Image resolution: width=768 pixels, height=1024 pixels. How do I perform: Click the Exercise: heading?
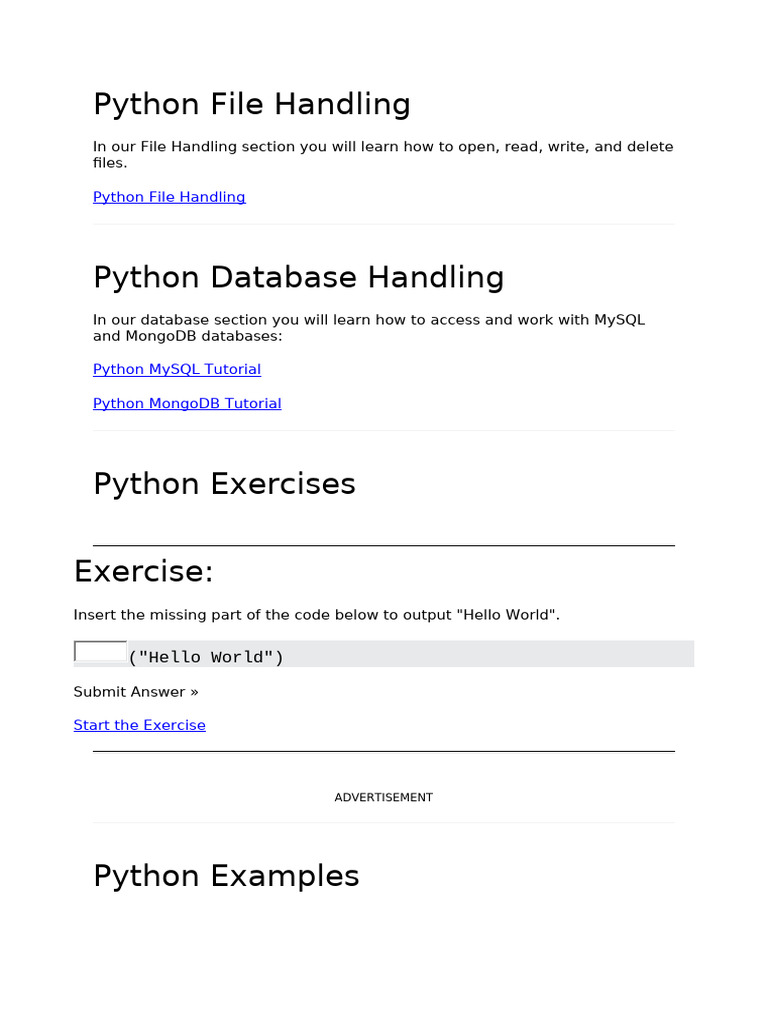tap(143, 571)
